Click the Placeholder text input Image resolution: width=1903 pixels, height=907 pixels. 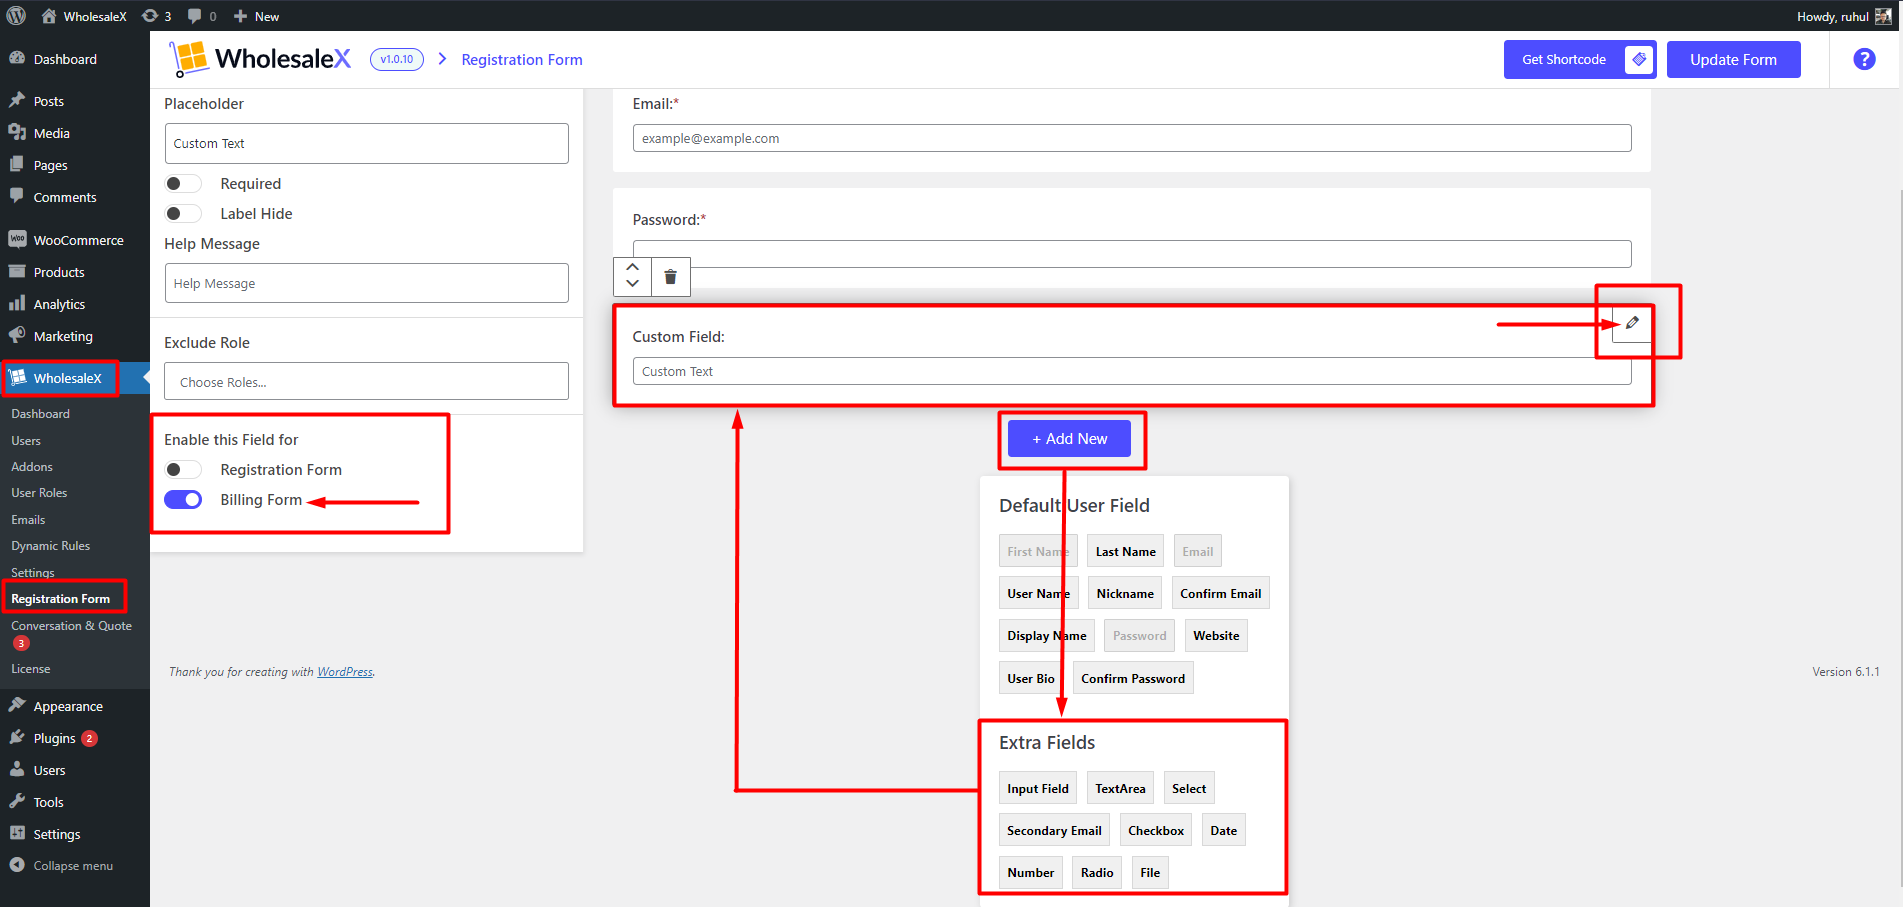click(366, 143)
